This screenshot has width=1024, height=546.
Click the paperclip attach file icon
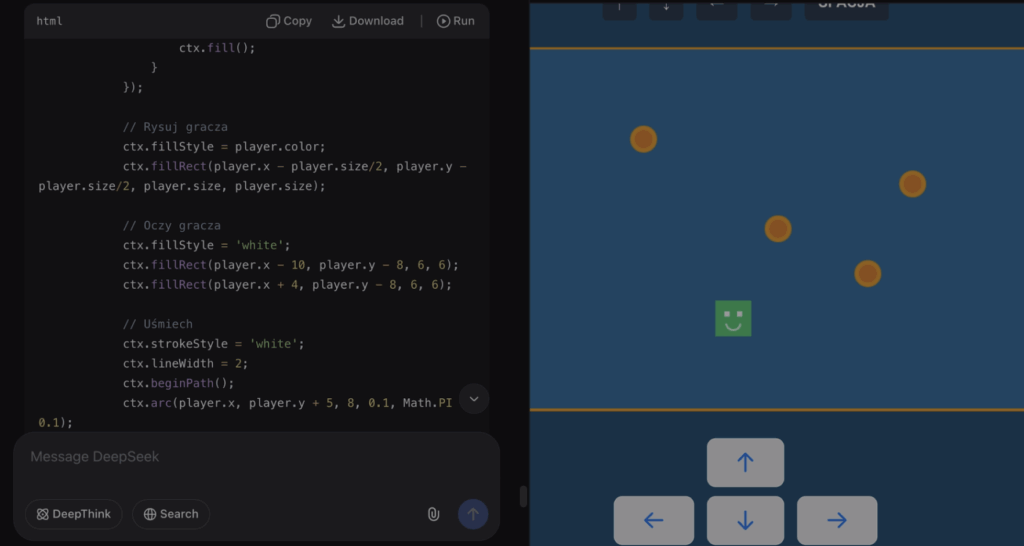coord(433,514)
